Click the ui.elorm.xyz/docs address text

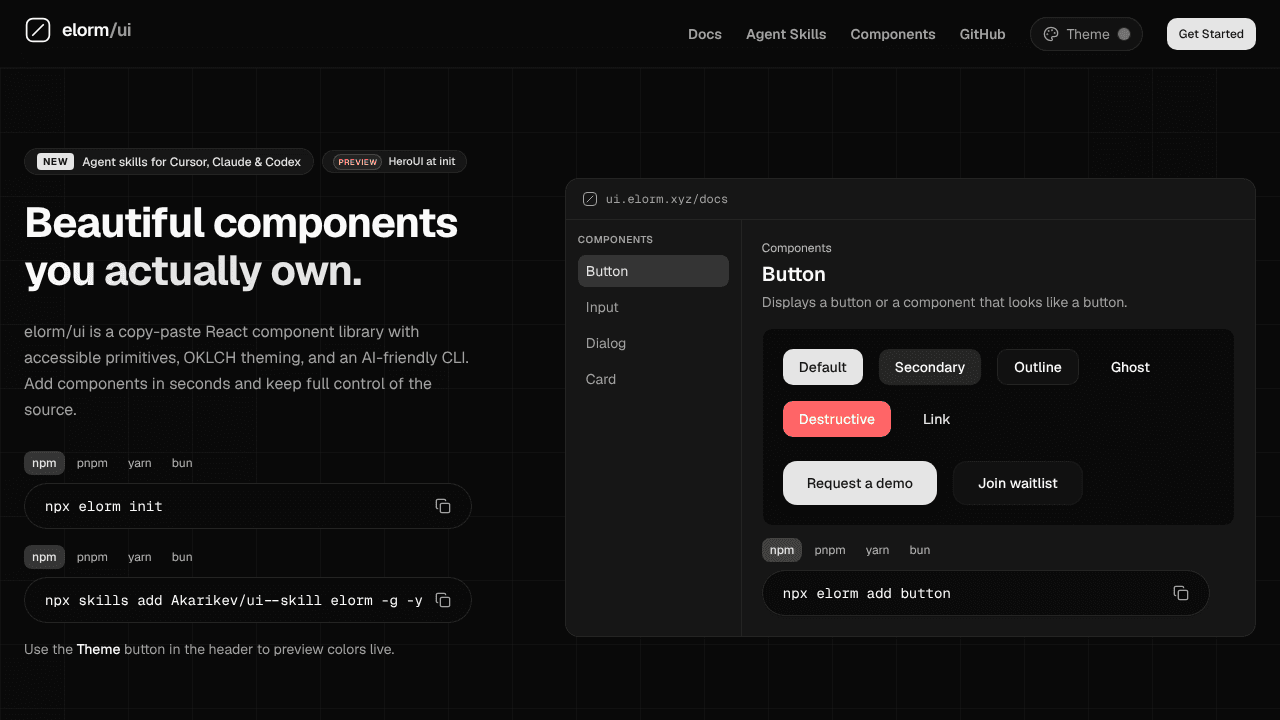pyautogui.click(x=667, y=199)
